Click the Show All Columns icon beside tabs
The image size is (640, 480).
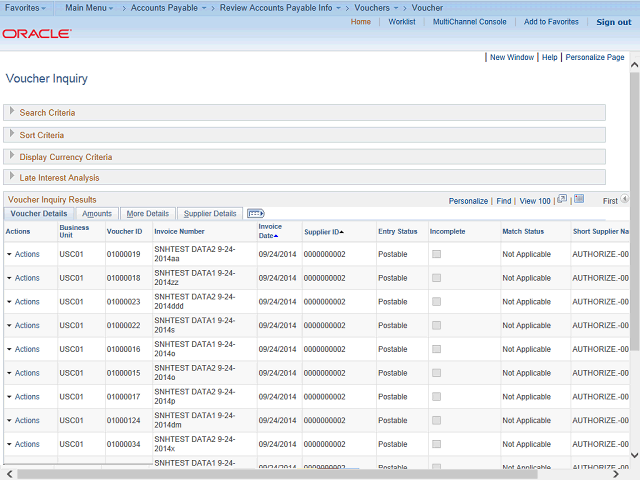click(255, 213)
